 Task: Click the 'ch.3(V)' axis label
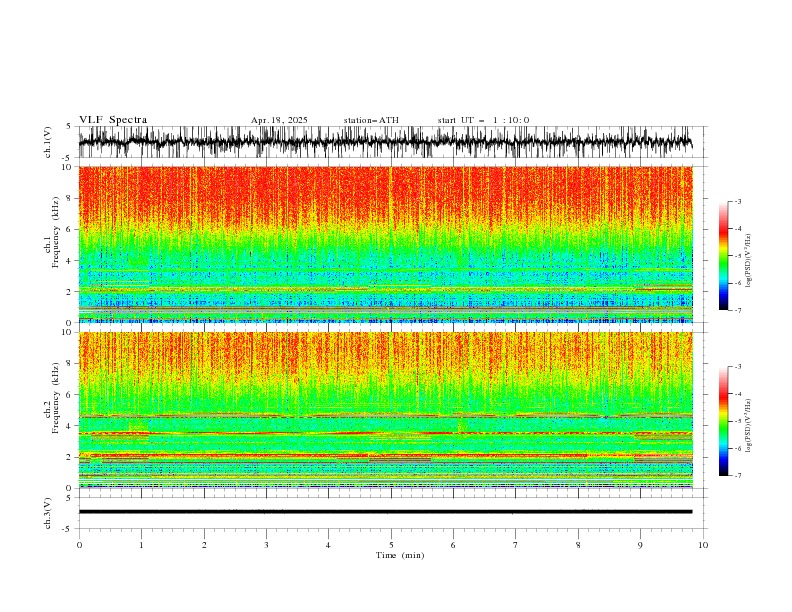point(48,513)
